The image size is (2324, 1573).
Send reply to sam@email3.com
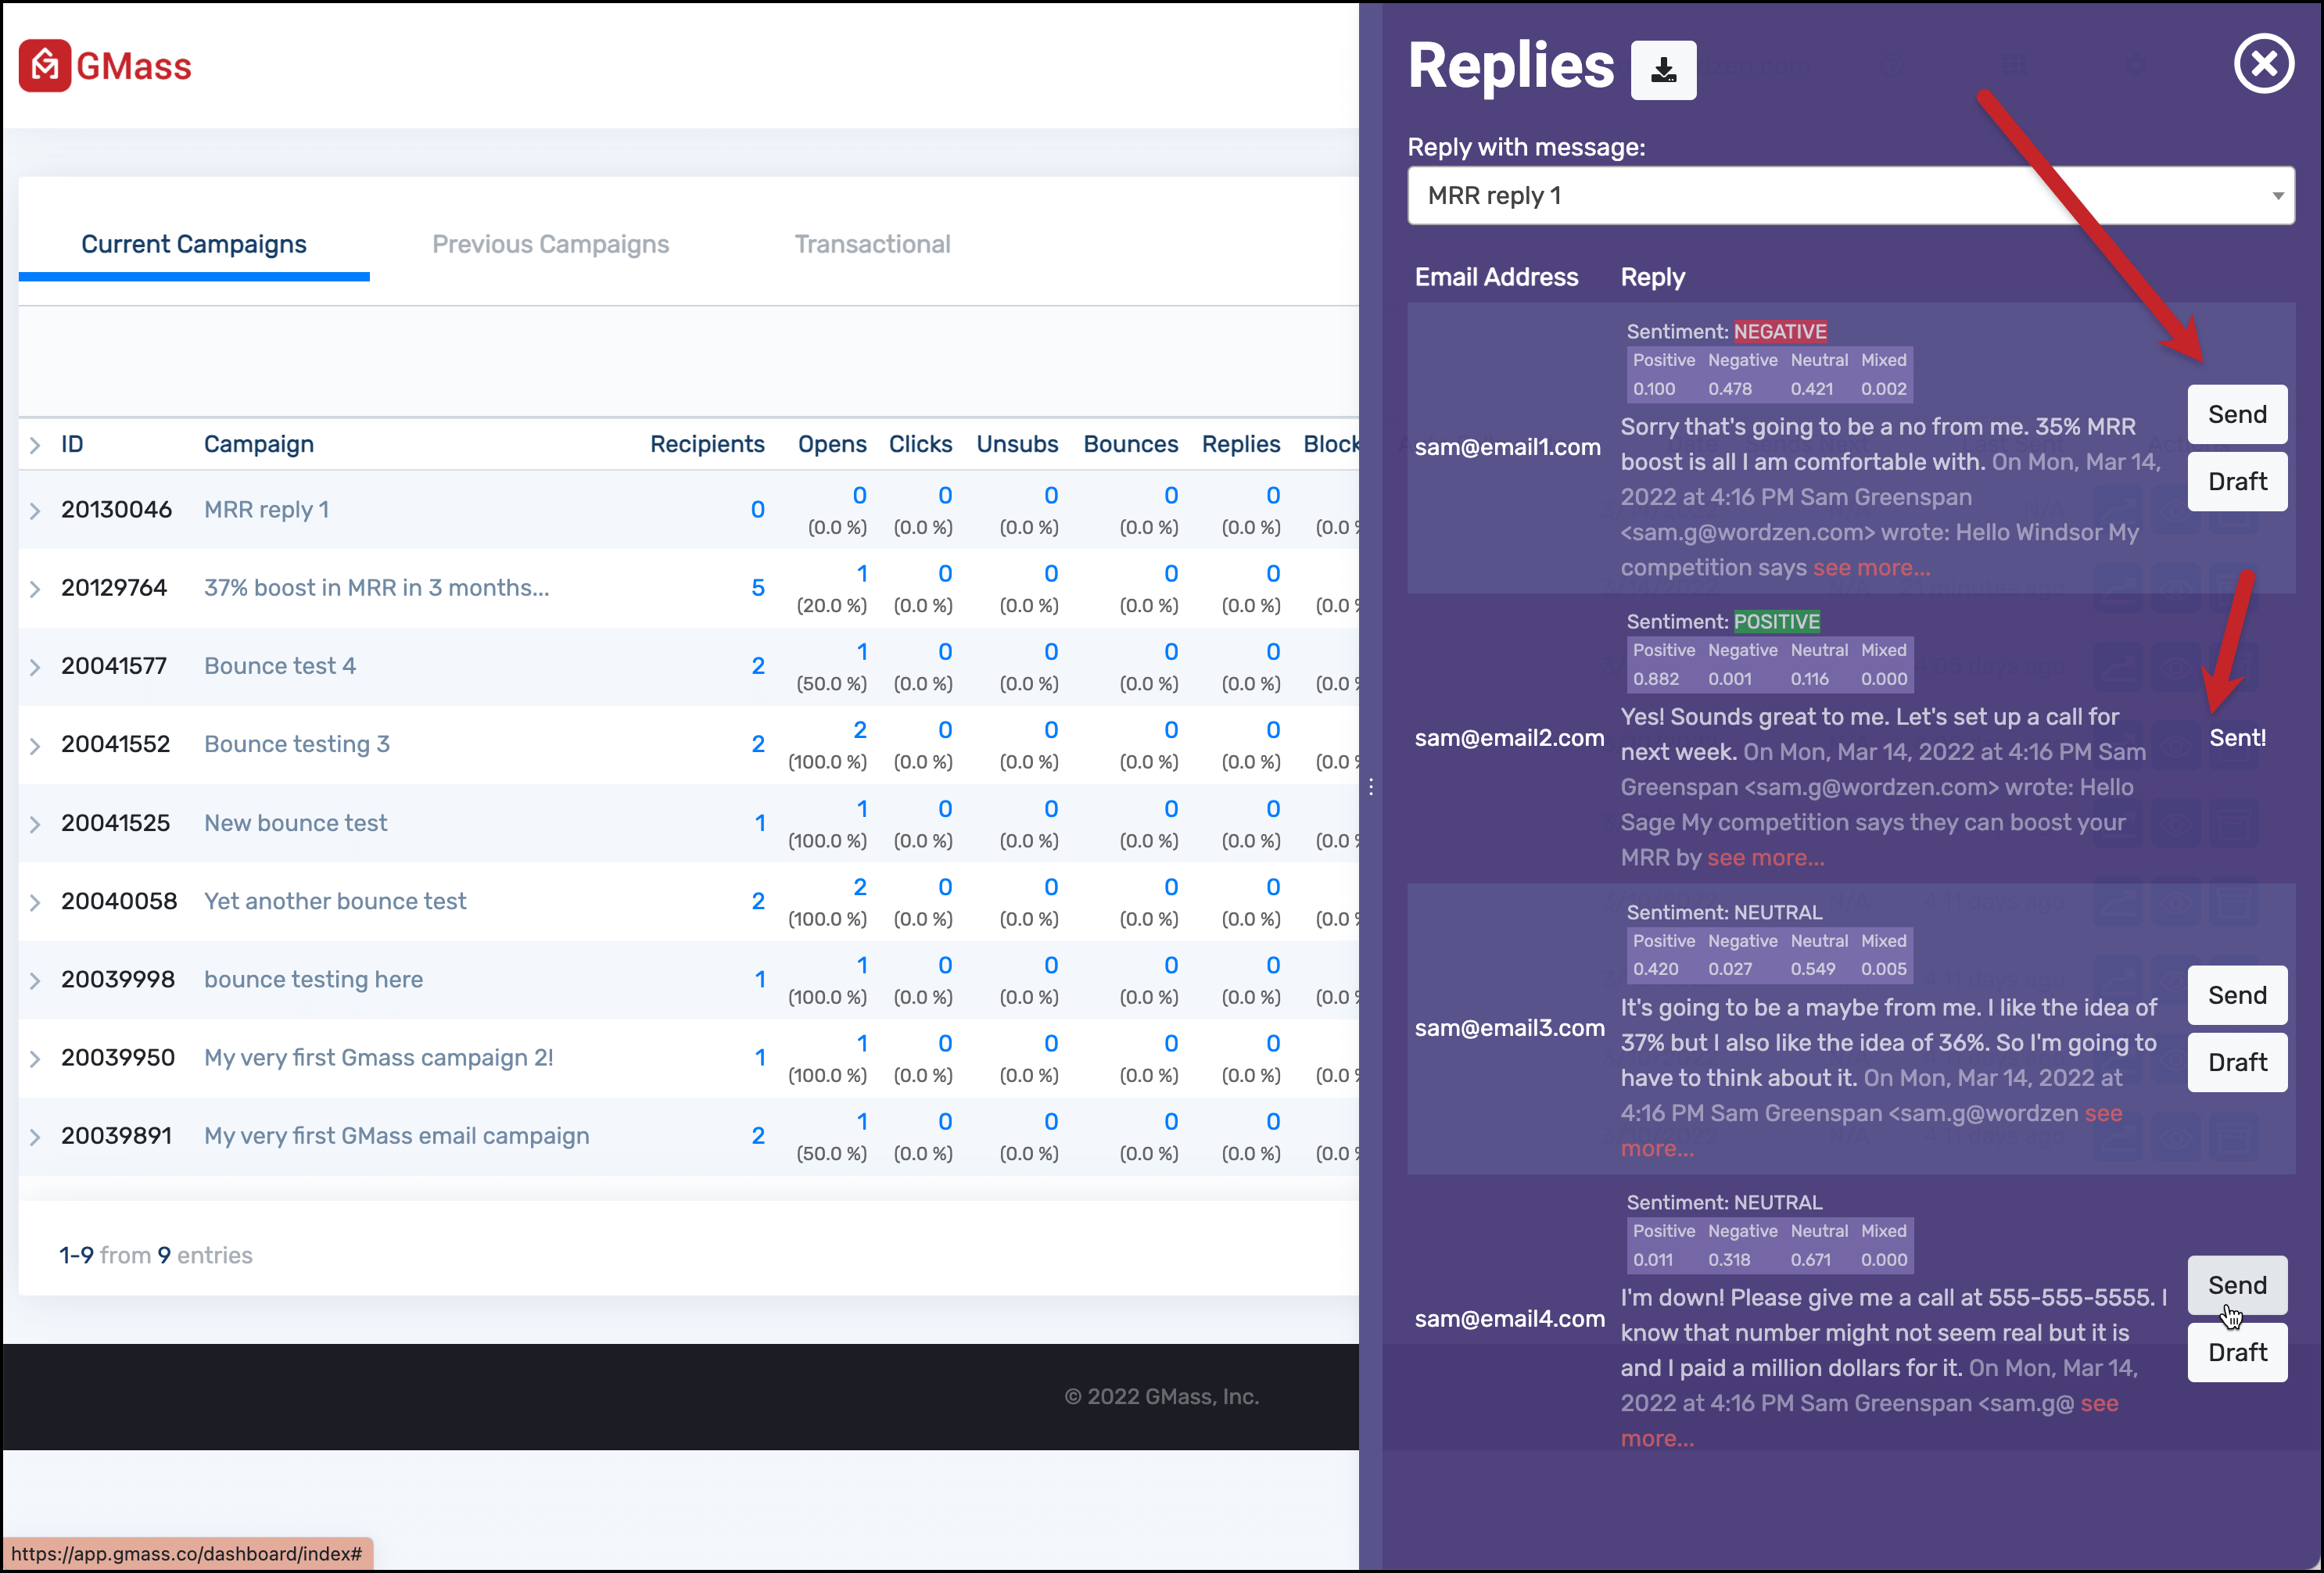point(2237,995)
